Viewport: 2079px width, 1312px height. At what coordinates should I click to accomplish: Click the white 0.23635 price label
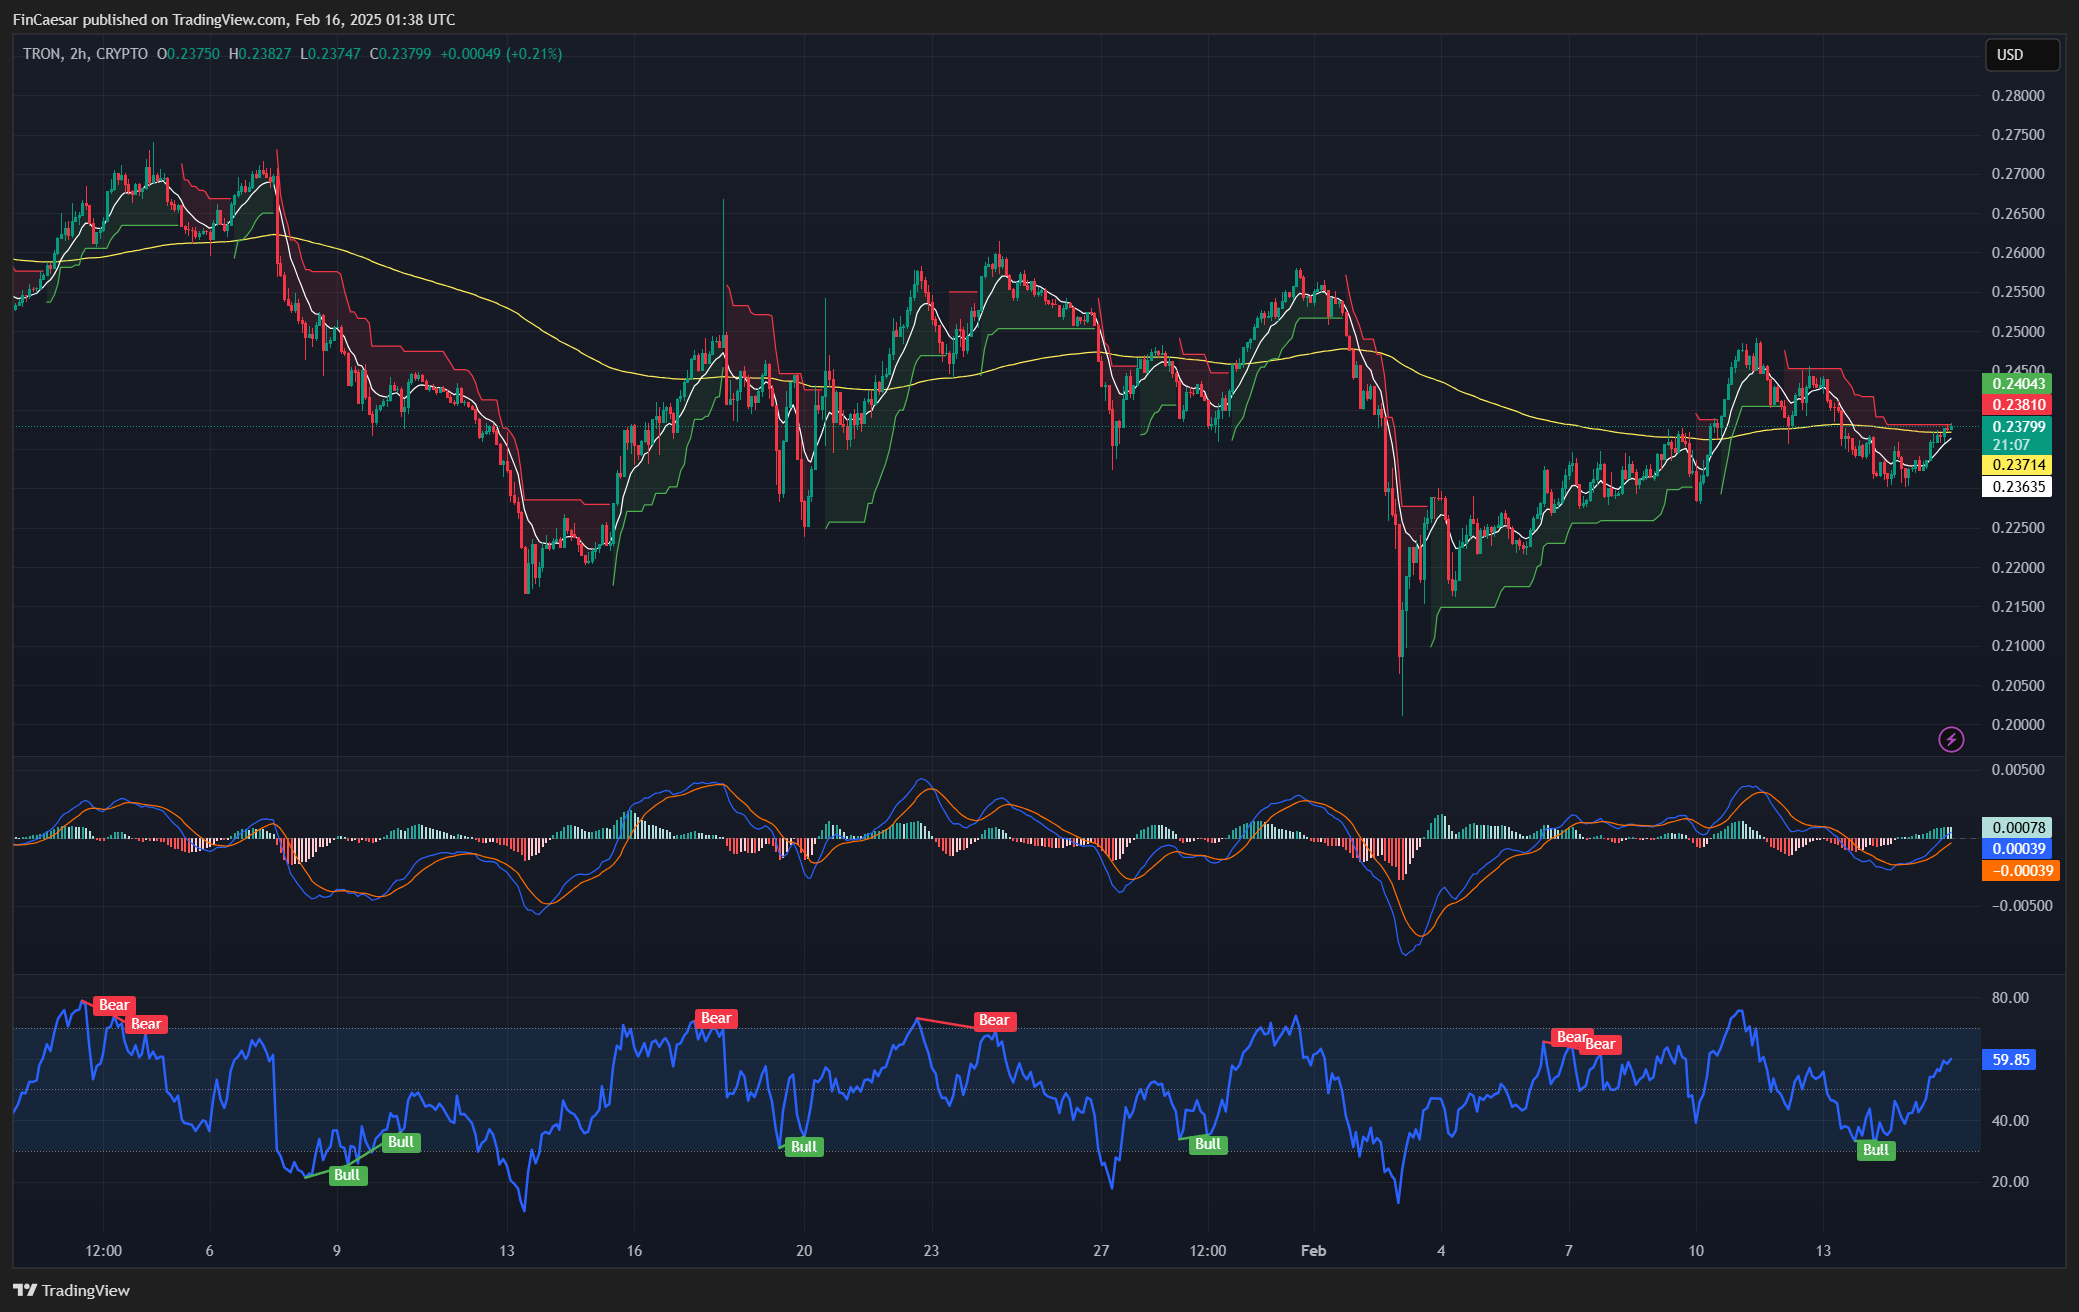(2017, 487)
